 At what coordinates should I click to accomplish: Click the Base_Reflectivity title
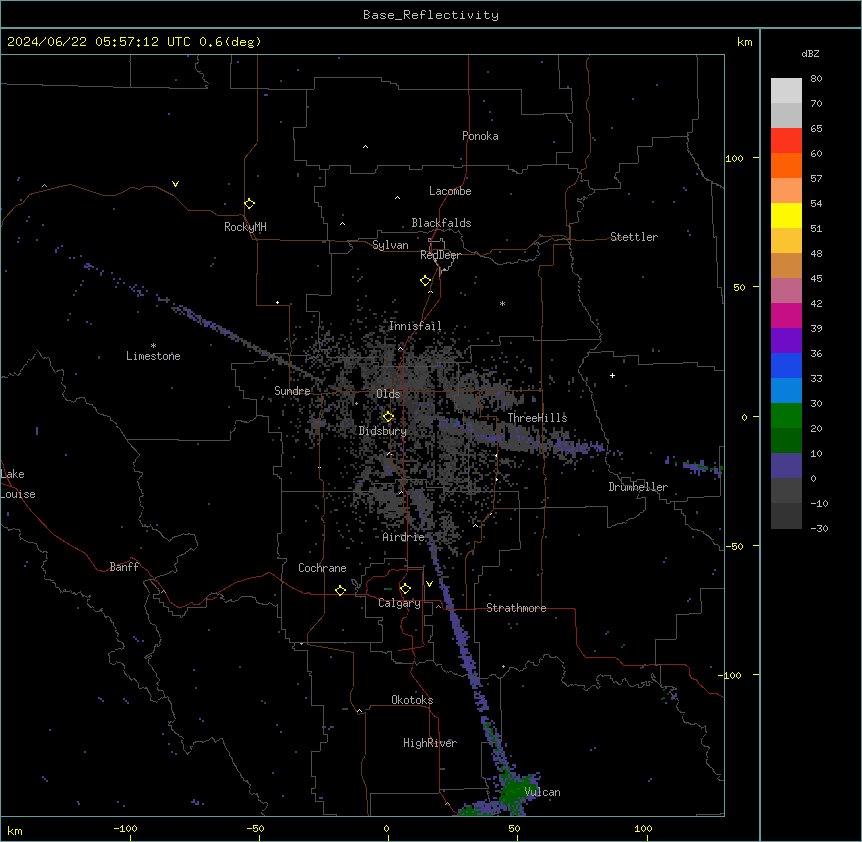431,15
